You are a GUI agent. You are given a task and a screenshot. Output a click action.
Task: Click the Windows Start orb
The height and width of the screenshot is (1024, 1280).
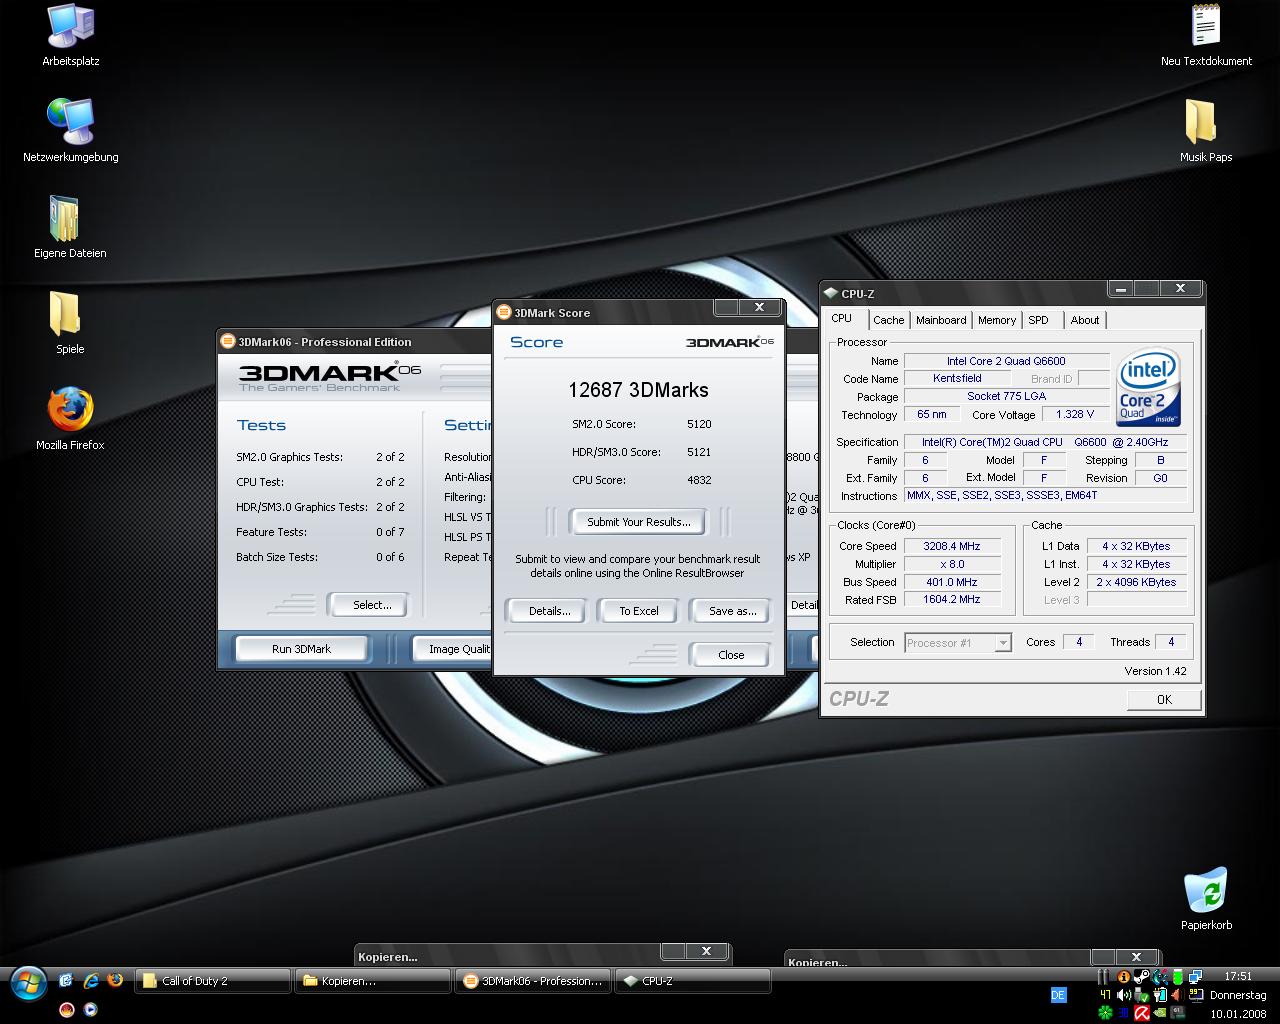pos(29,984)
